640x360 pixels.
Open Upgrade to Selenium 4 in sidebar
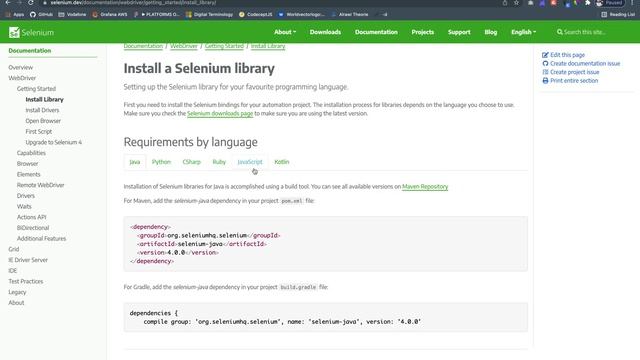(x=53, y=142)
